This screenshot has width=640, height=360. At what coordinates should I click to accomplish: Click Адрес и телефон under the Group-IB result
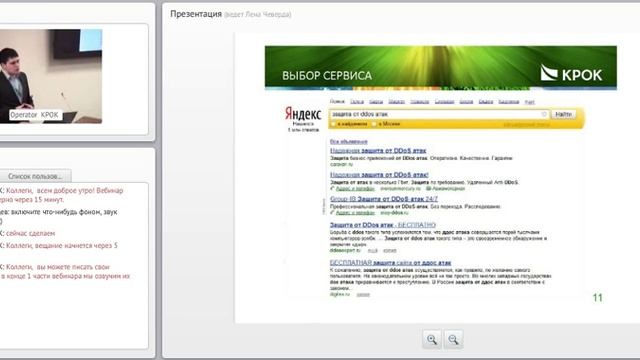[x=355, y=213]
